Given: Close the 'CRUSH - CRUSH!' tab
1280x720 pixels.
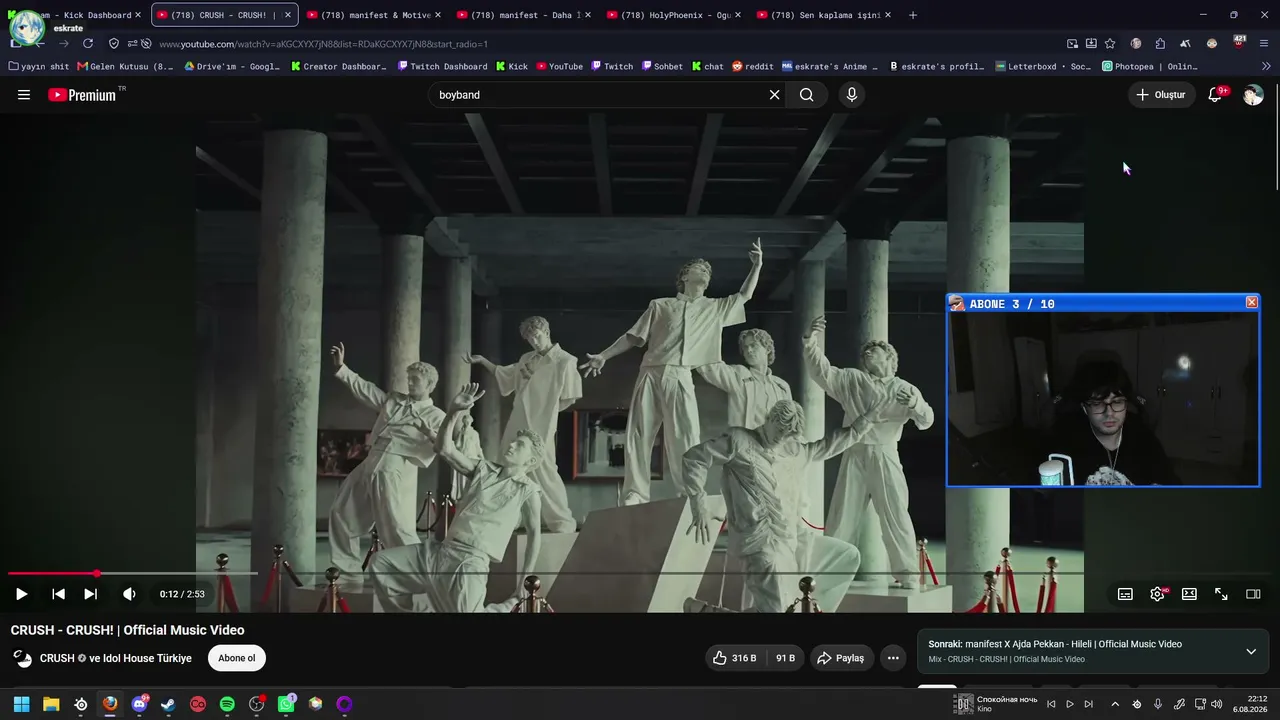Looking at the screenshot, I should click(288, 15).
